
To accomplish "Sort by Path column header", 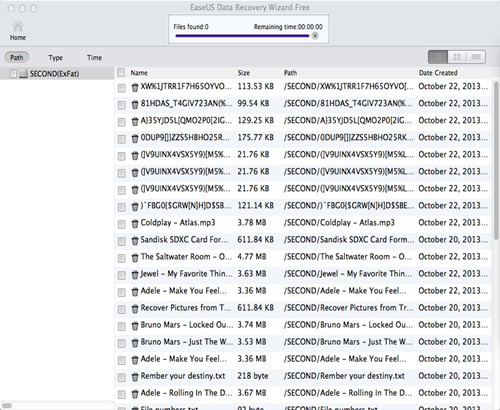I will coord(290,73).
